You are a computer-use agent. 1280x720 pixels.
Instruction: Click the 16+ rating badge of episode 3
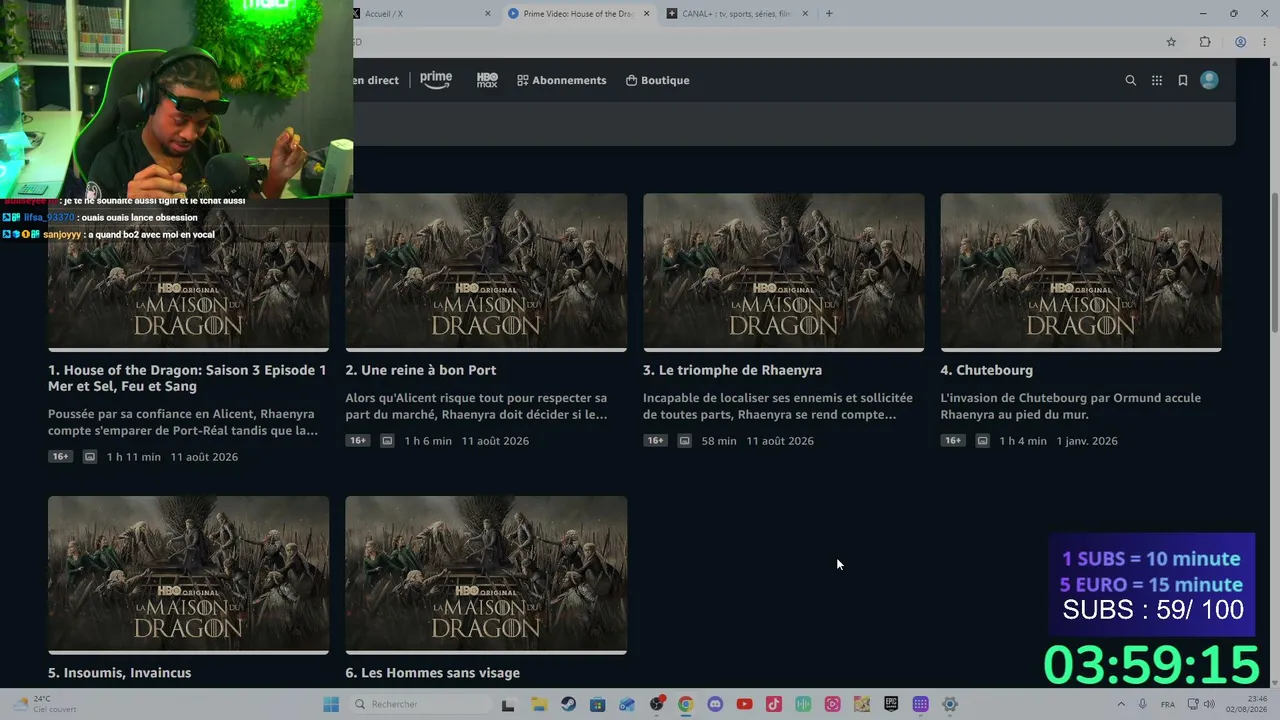coord(655,441)
